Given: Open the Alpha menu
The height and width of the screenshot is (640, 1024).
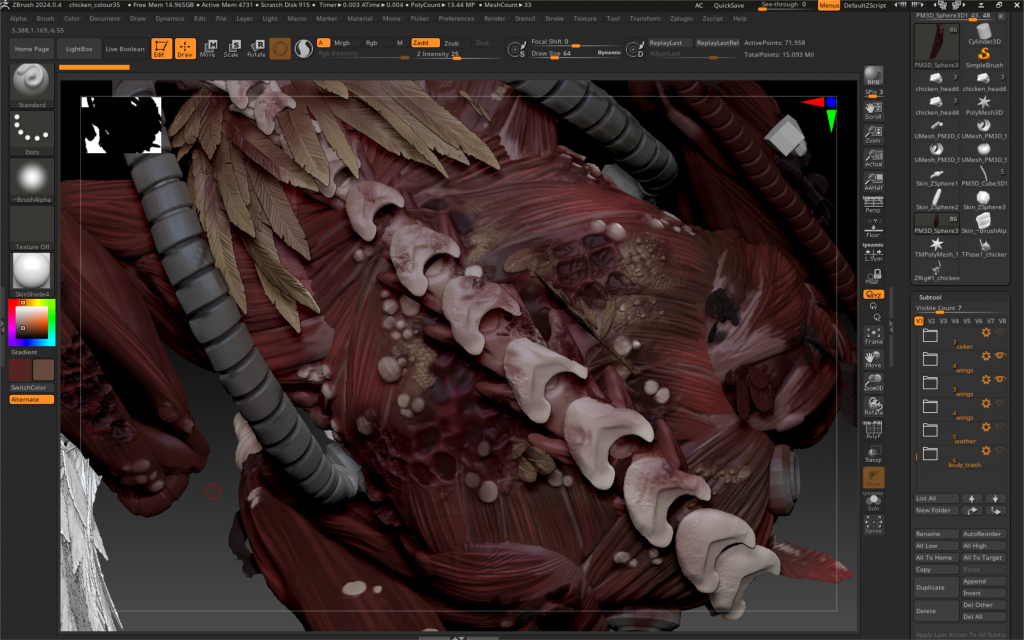Looking at the screenshot, I should (18, 18).
